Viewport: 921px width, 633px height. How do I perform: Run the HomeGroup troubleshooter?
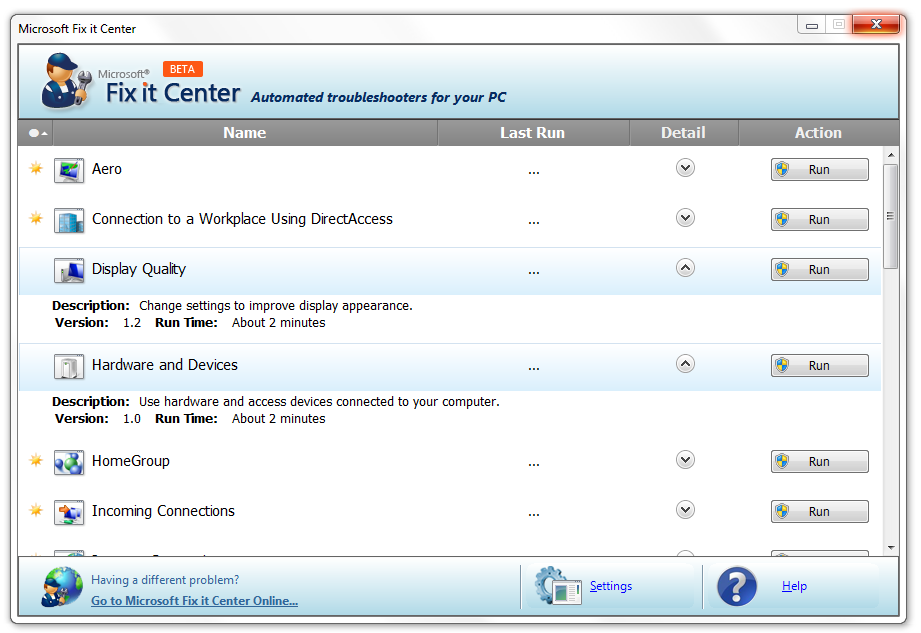click(819, 462)
